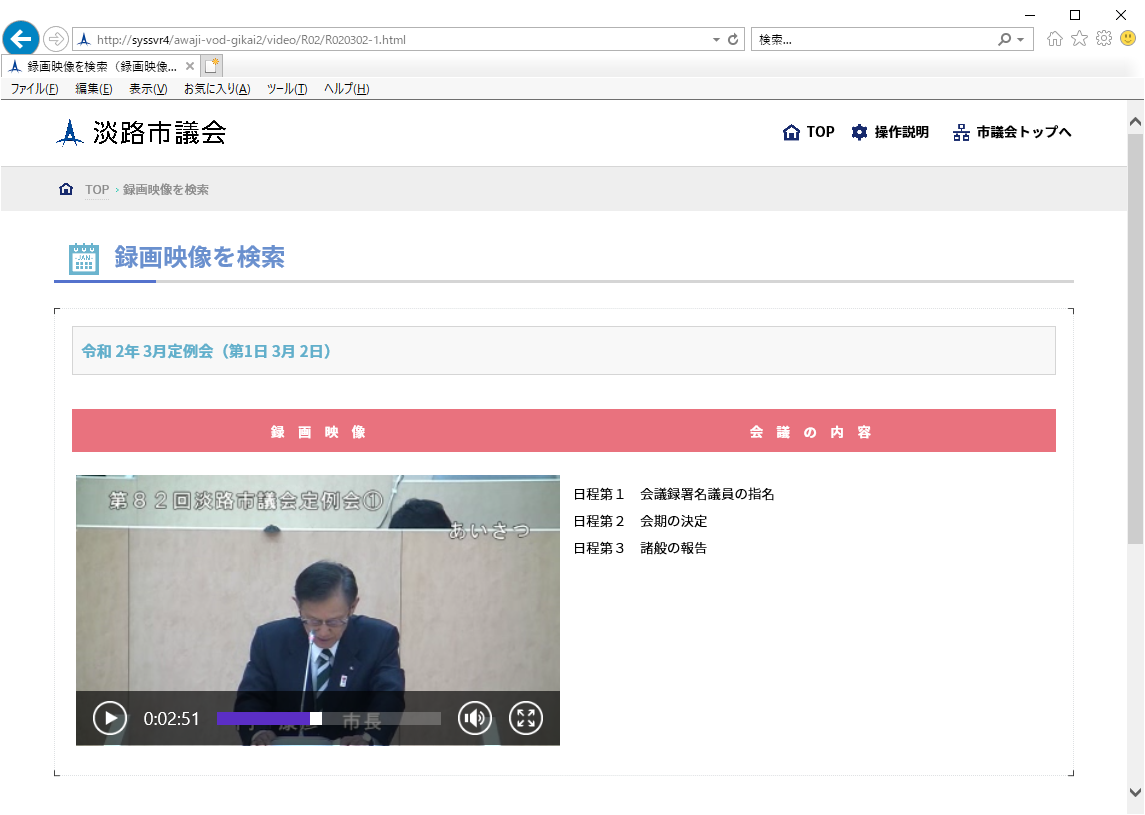The width and height of the screenshot is (1145, 815).
Task: Open the 操作説明 help link
Action: [890, 132]
